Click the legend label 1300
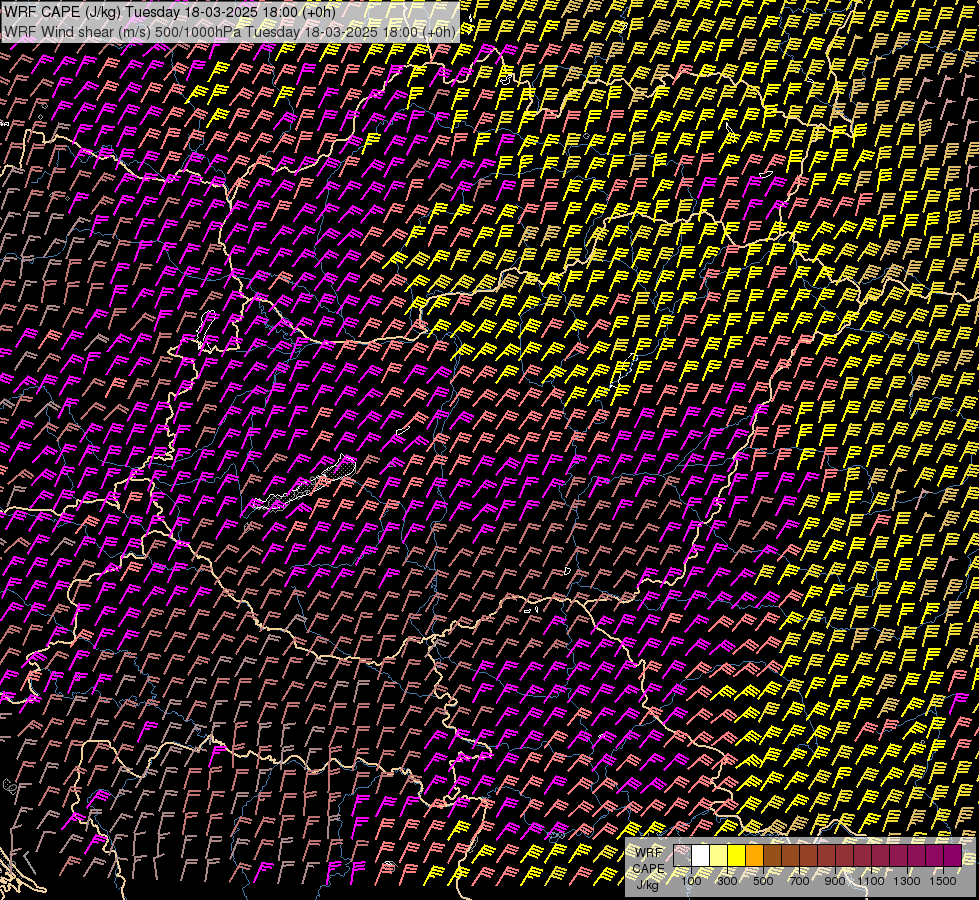This screenshot has width=979, height=900. click(907, 881)
